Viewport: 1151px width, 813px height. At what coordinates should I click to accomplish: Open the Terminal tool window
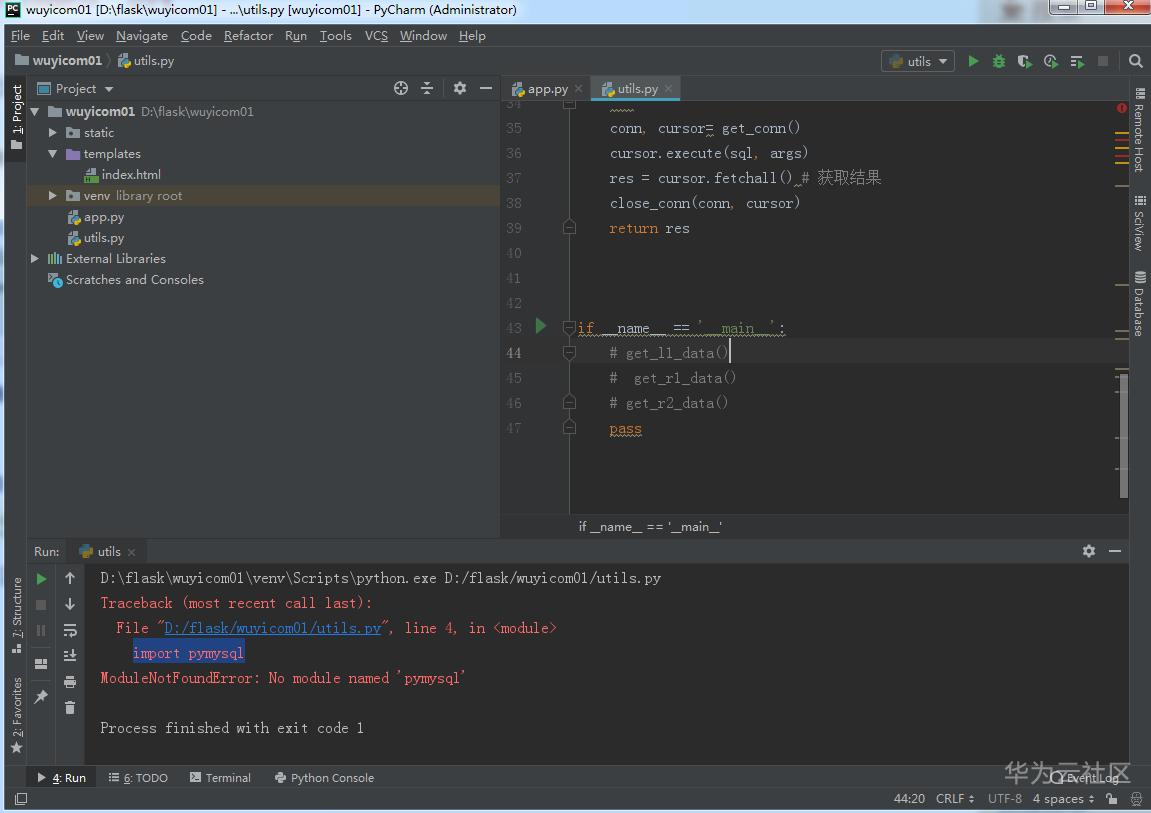tap(220, 778)
